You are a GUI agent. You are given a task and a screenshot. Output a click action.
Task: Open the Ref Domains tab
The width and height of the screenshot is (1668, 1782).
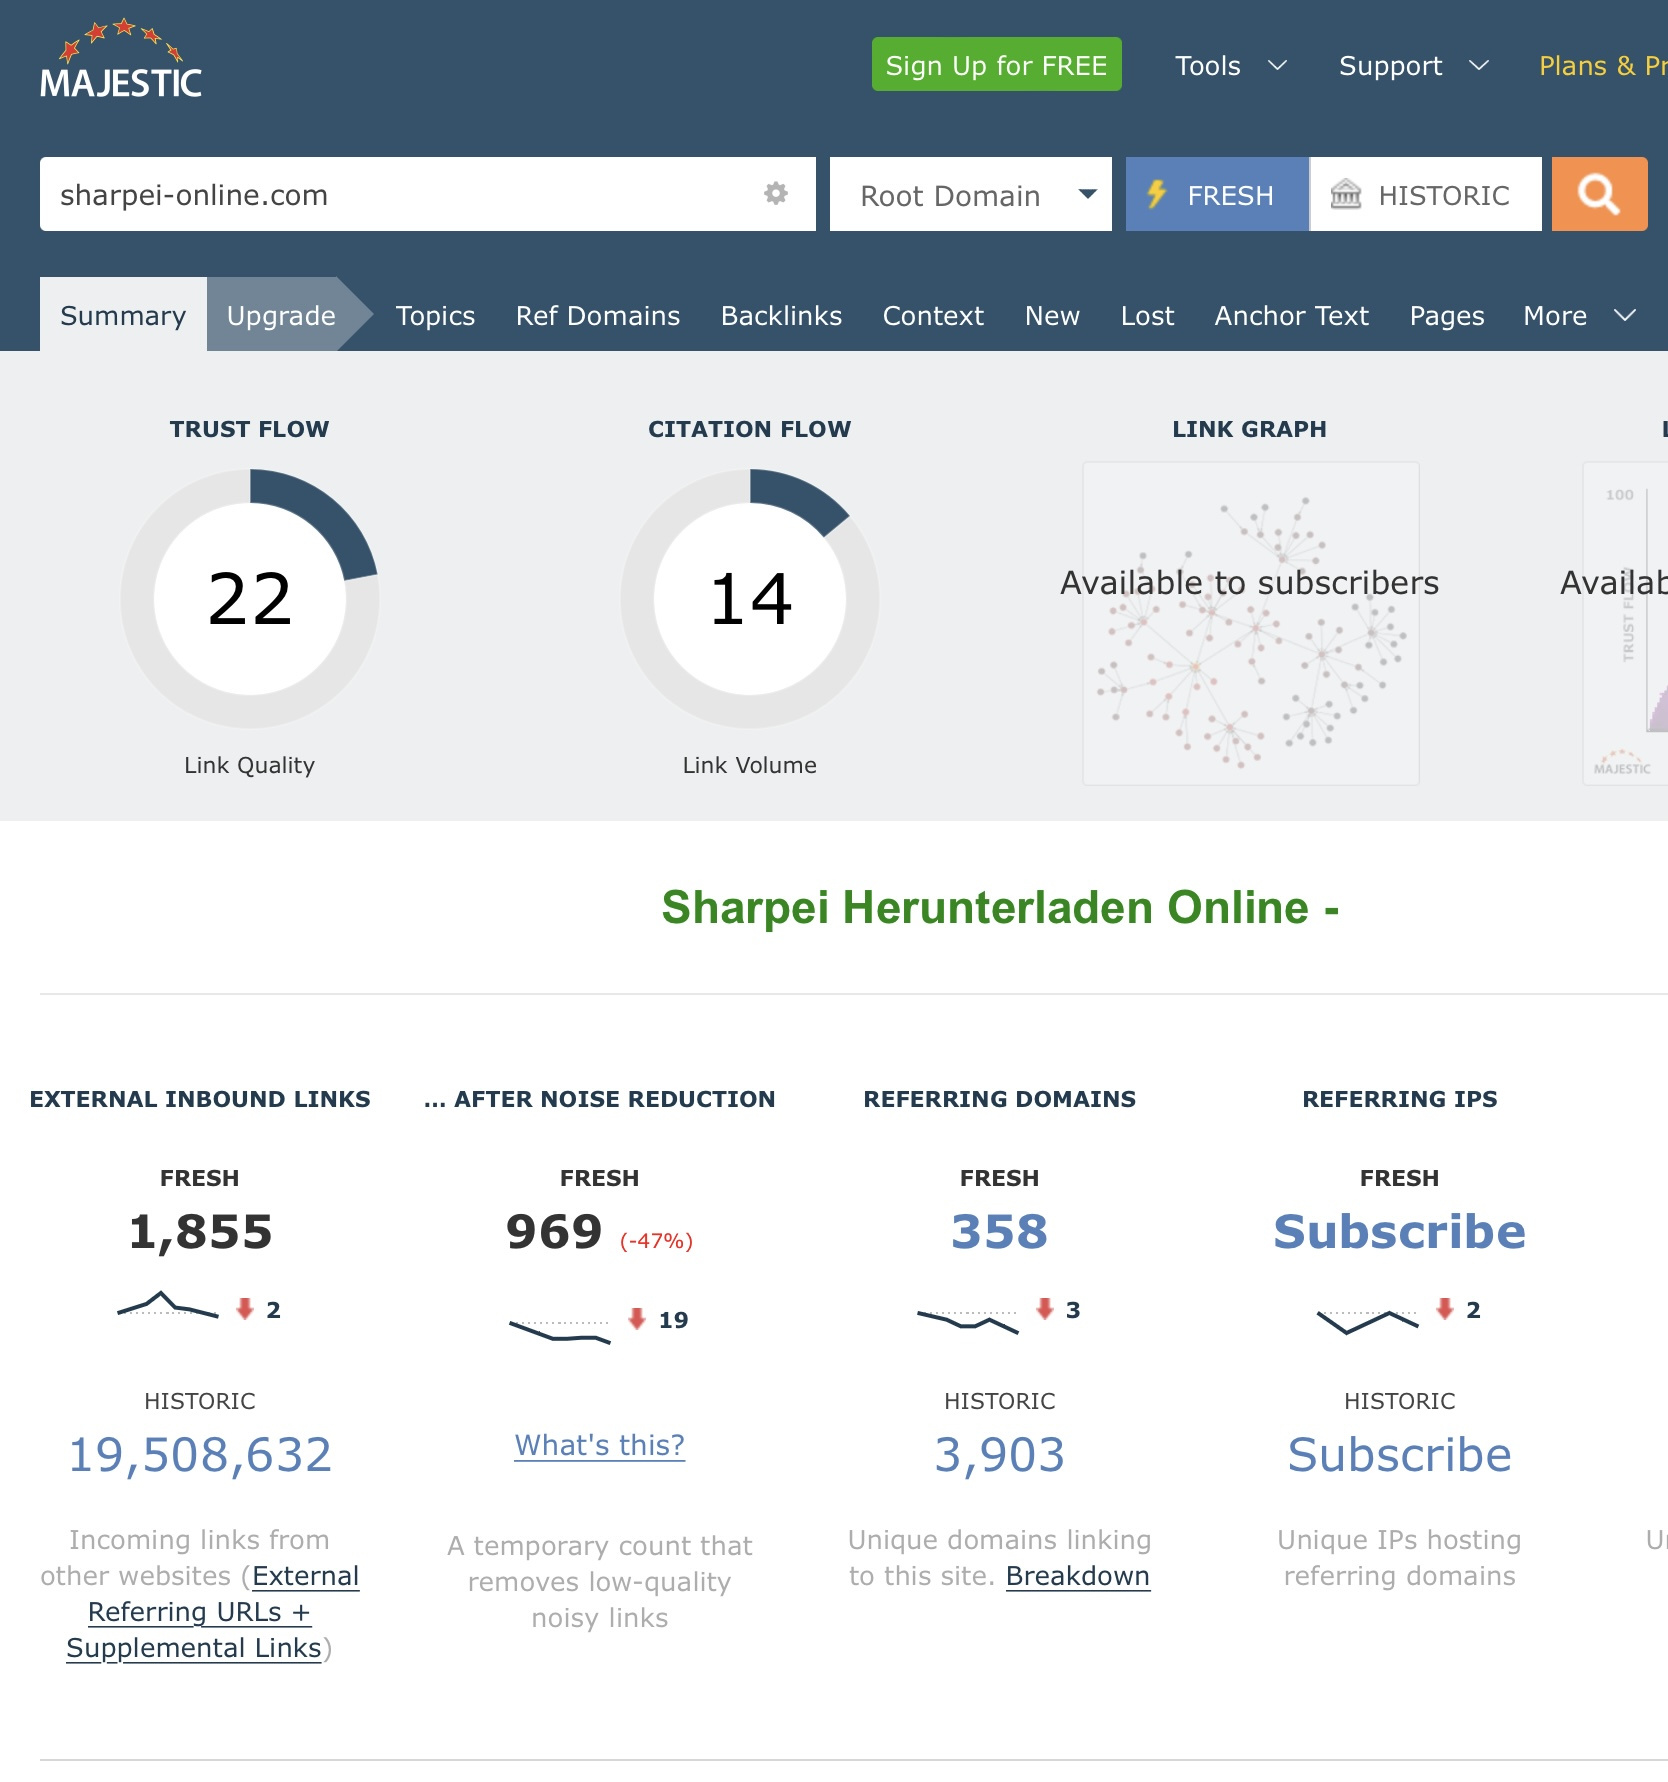[598, 316]
